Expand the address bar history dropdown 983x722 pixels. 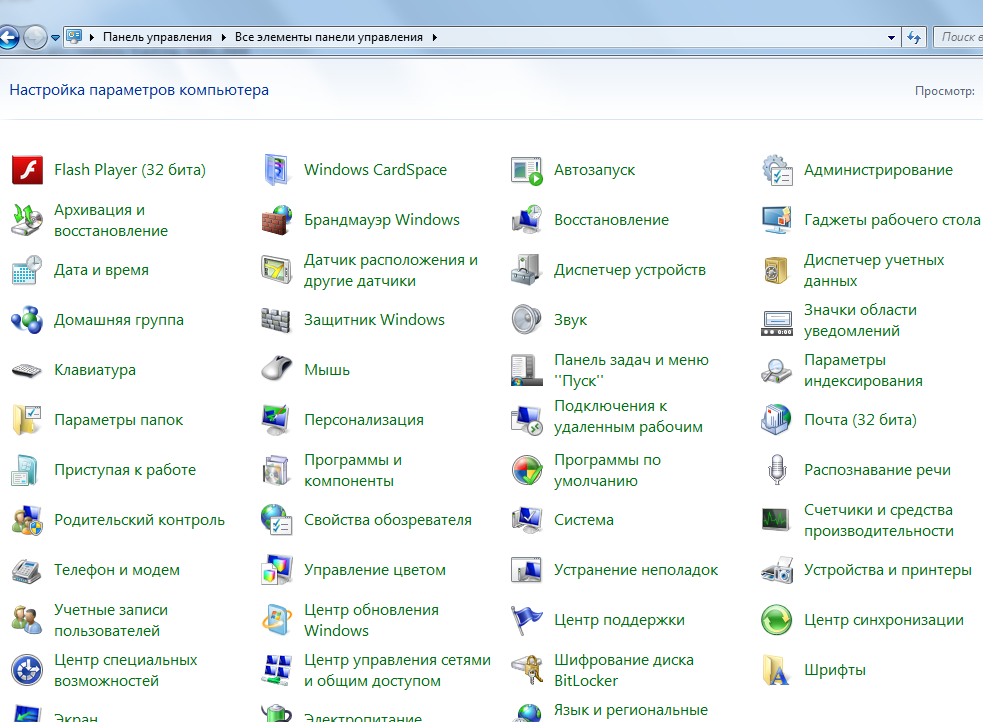891,38
